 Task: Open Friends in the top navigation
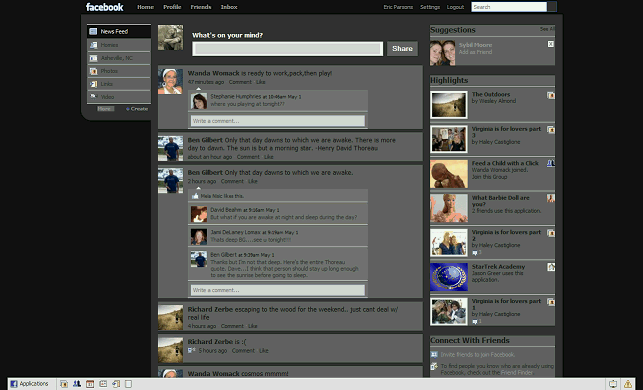pos(201,7)
